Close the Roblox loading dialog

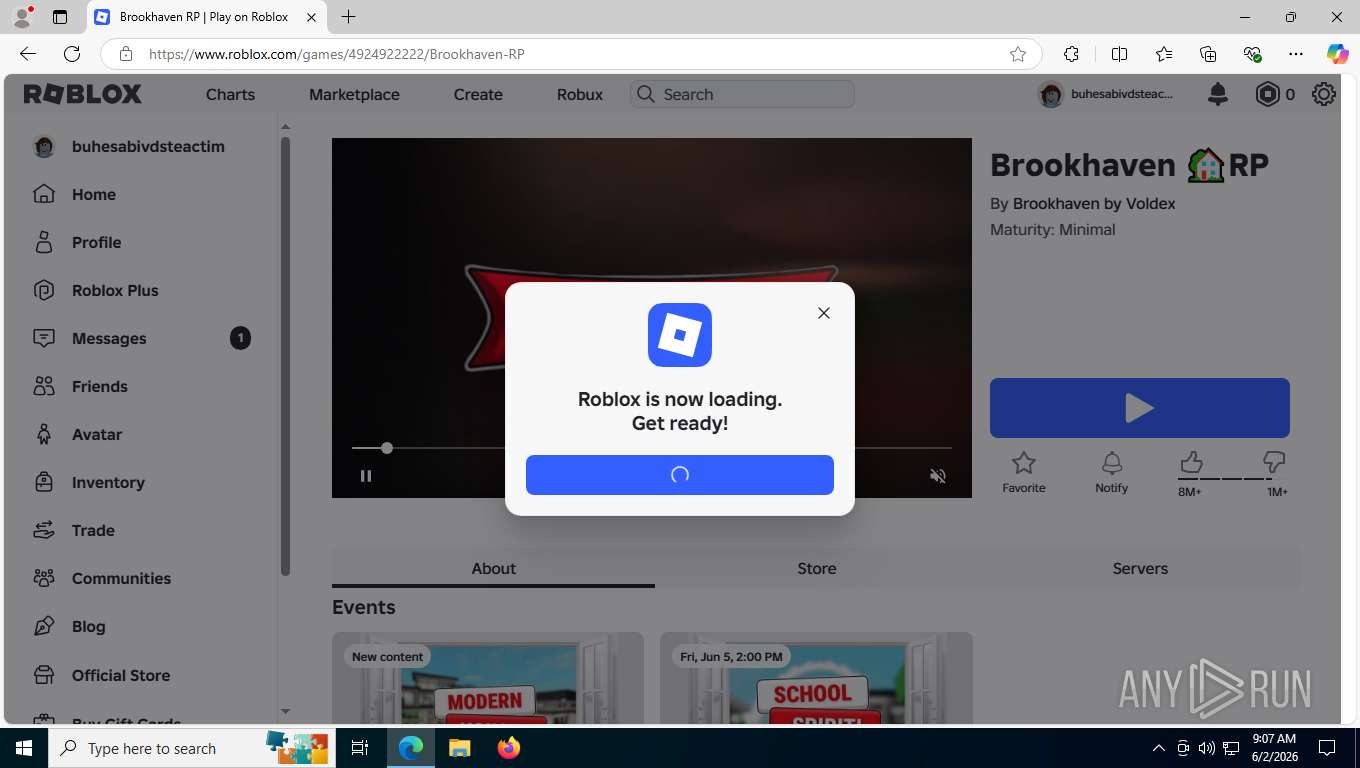[x=824, y=313]
